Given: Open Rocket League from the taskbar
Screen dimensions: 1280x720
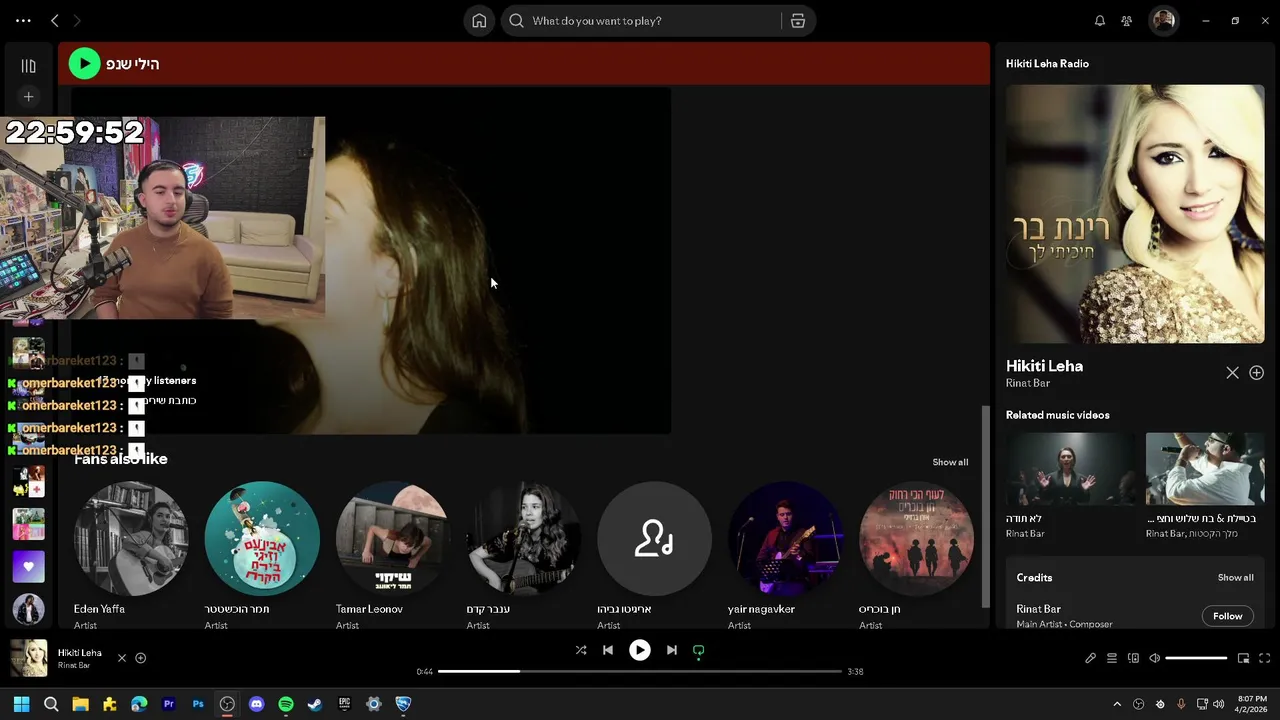Looking at the screenshot, I should click(x=403, y=704).
